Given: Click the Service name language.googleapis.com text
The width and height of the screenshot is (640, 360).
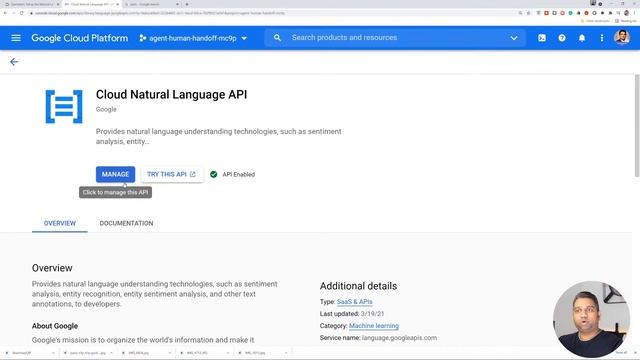Looking at the screenshot, I should pyautogui.click(x=378, y=338).
